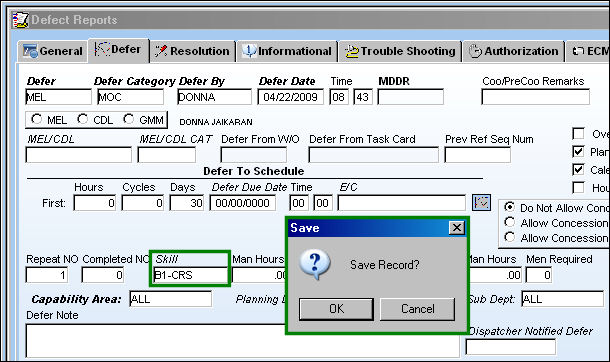The width and height of the screenshot is (610, 362).
Task: Click the Prev Ref Seq Num field
Action: [x=477, y=155]
